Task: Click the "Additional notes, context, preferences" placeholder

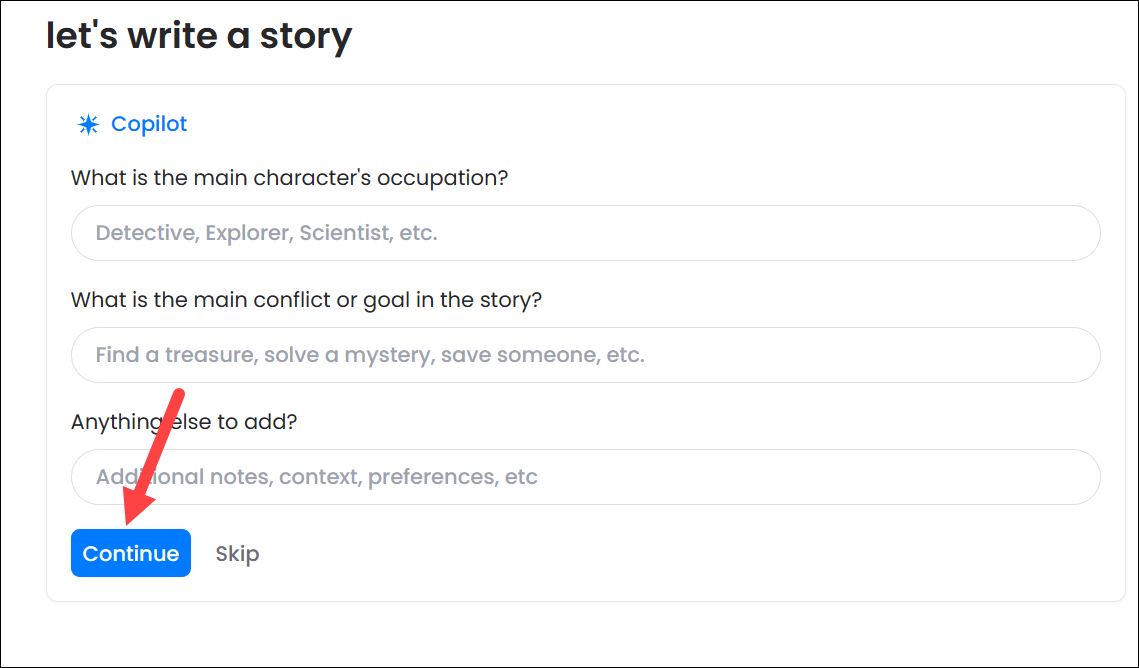Action: point(317,477)
